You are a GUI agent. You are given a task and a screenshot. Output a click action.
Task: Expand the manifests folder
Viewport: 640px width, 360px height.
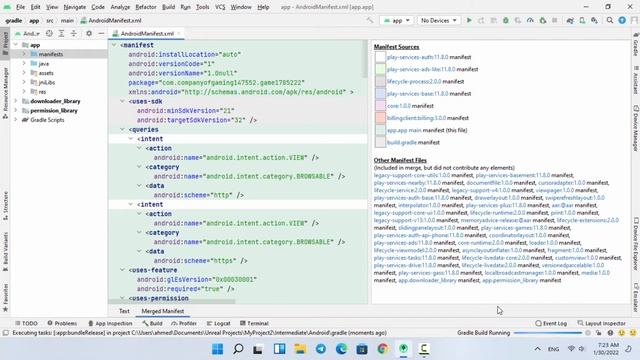click(x=24, y=54)
